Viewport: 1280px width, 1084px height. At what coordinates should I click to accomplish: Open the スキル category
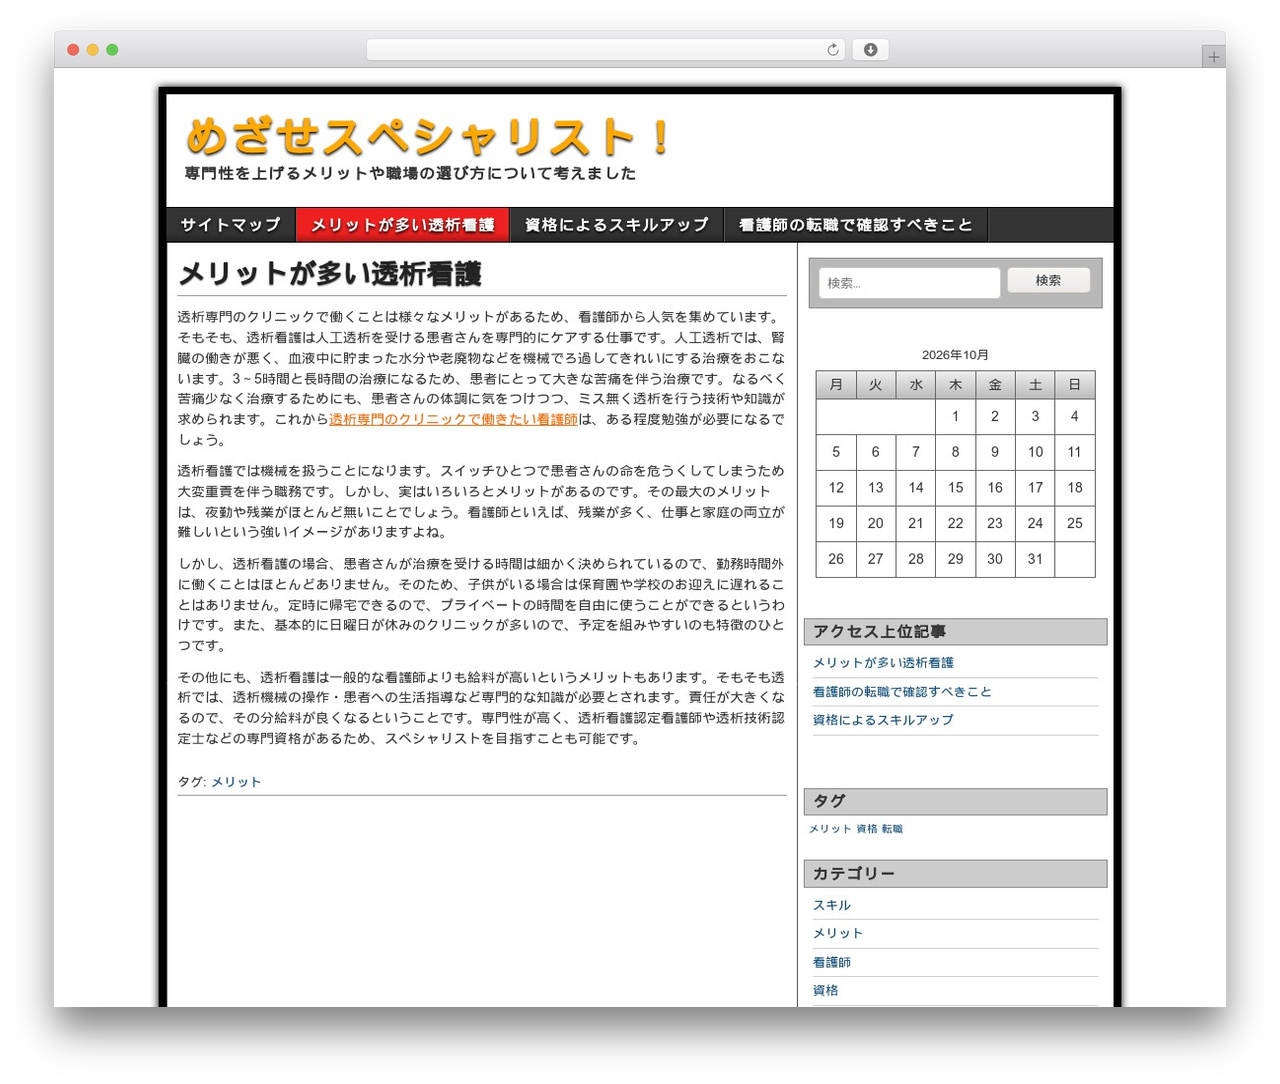coord(832,905)
